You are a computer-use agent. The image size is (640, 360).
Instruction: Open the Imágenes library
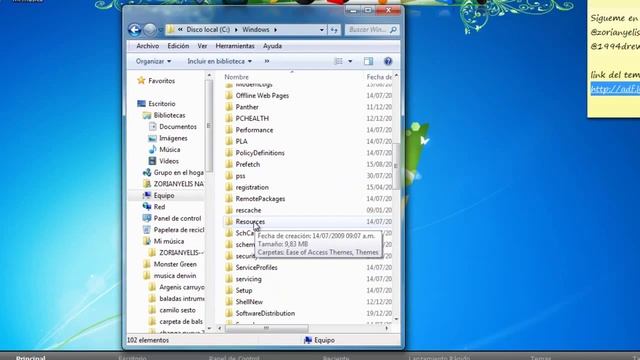[x=173, y=138]
